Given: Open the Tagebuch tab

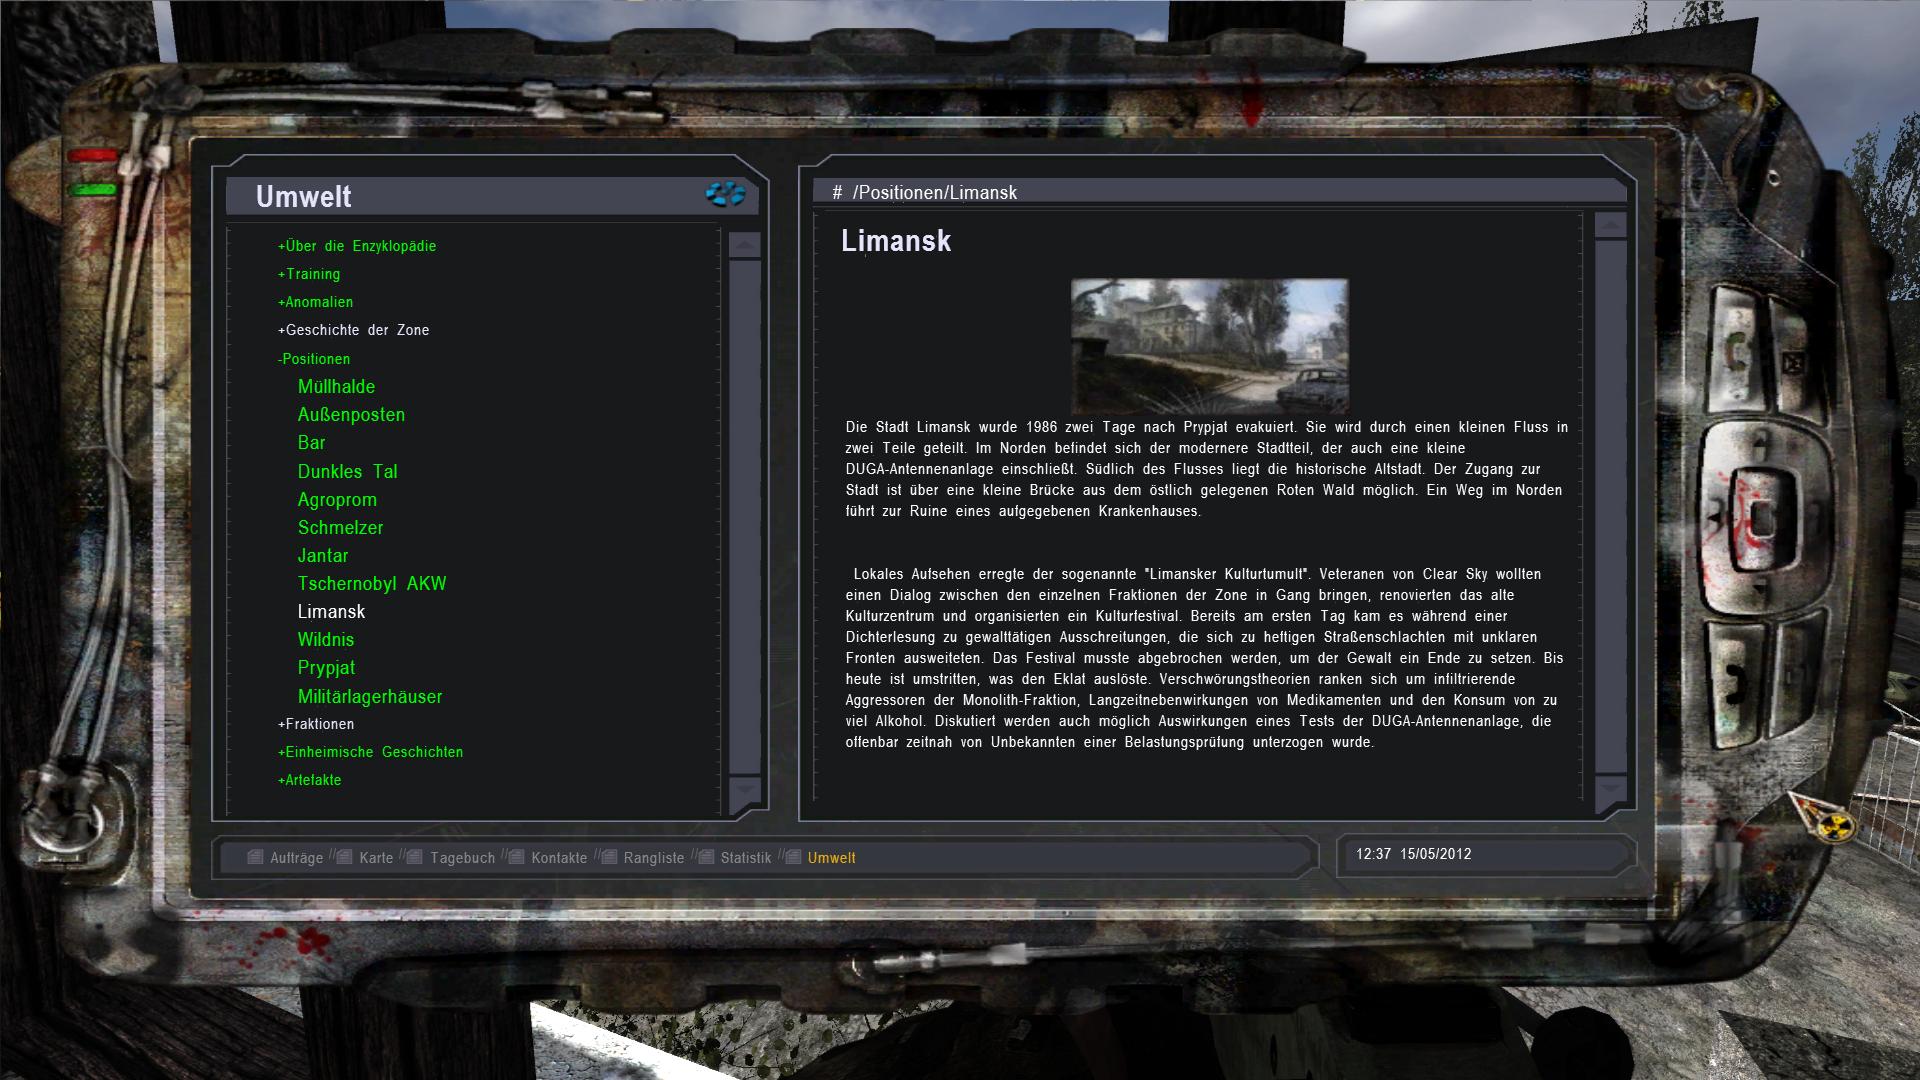Looking at the screenshot, I should coord(463,858).
